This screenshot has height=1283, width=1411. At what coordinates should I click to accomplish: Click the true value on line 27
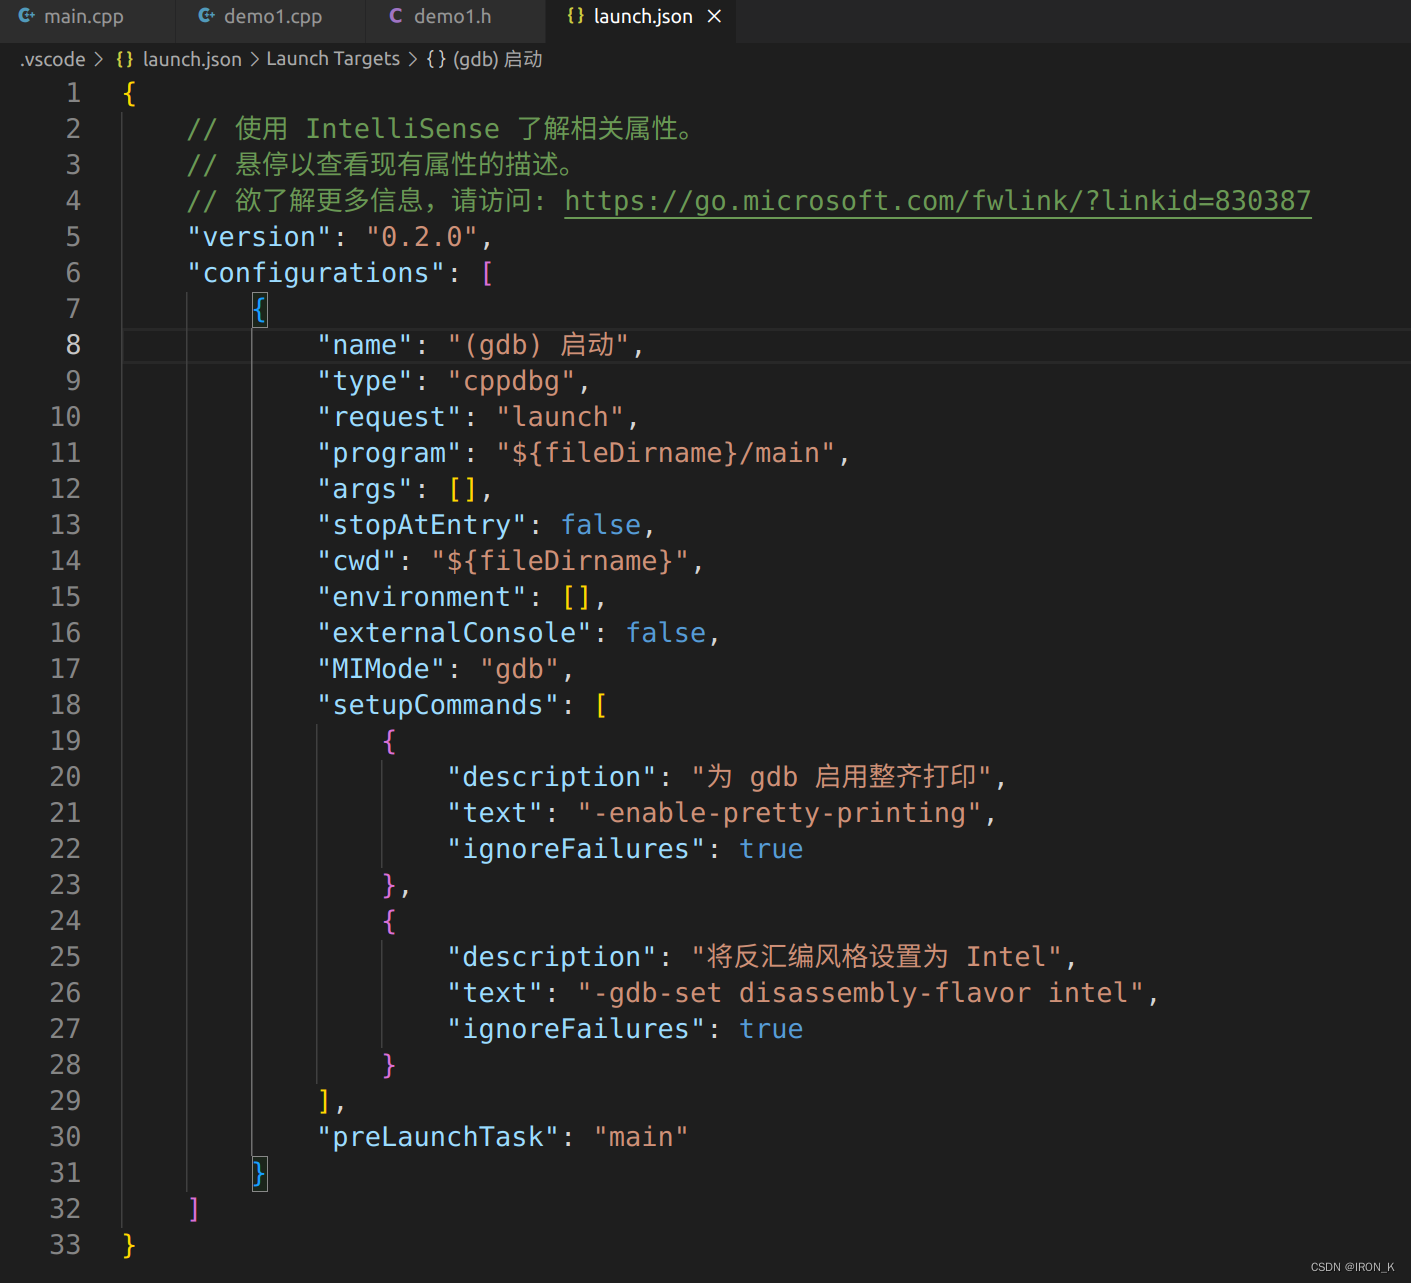(x=771, y=1029)
